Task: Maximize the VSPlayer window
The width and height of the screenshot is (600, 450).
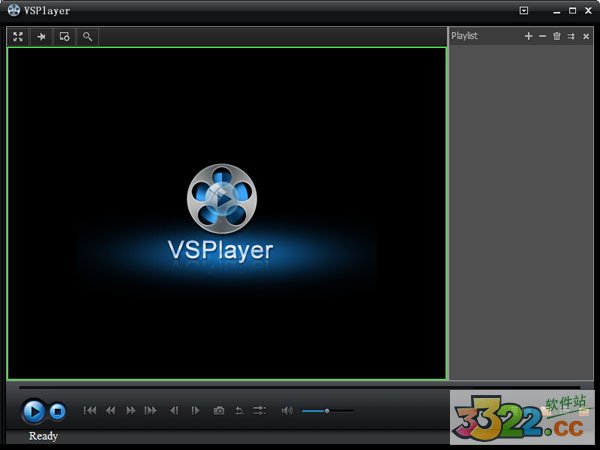Action: pyautogui.click(x=572, y=11)
